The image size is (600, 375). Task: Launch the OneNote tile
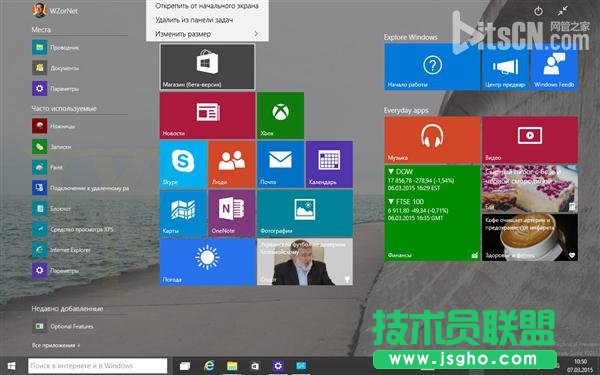click(x=232, y=213)
